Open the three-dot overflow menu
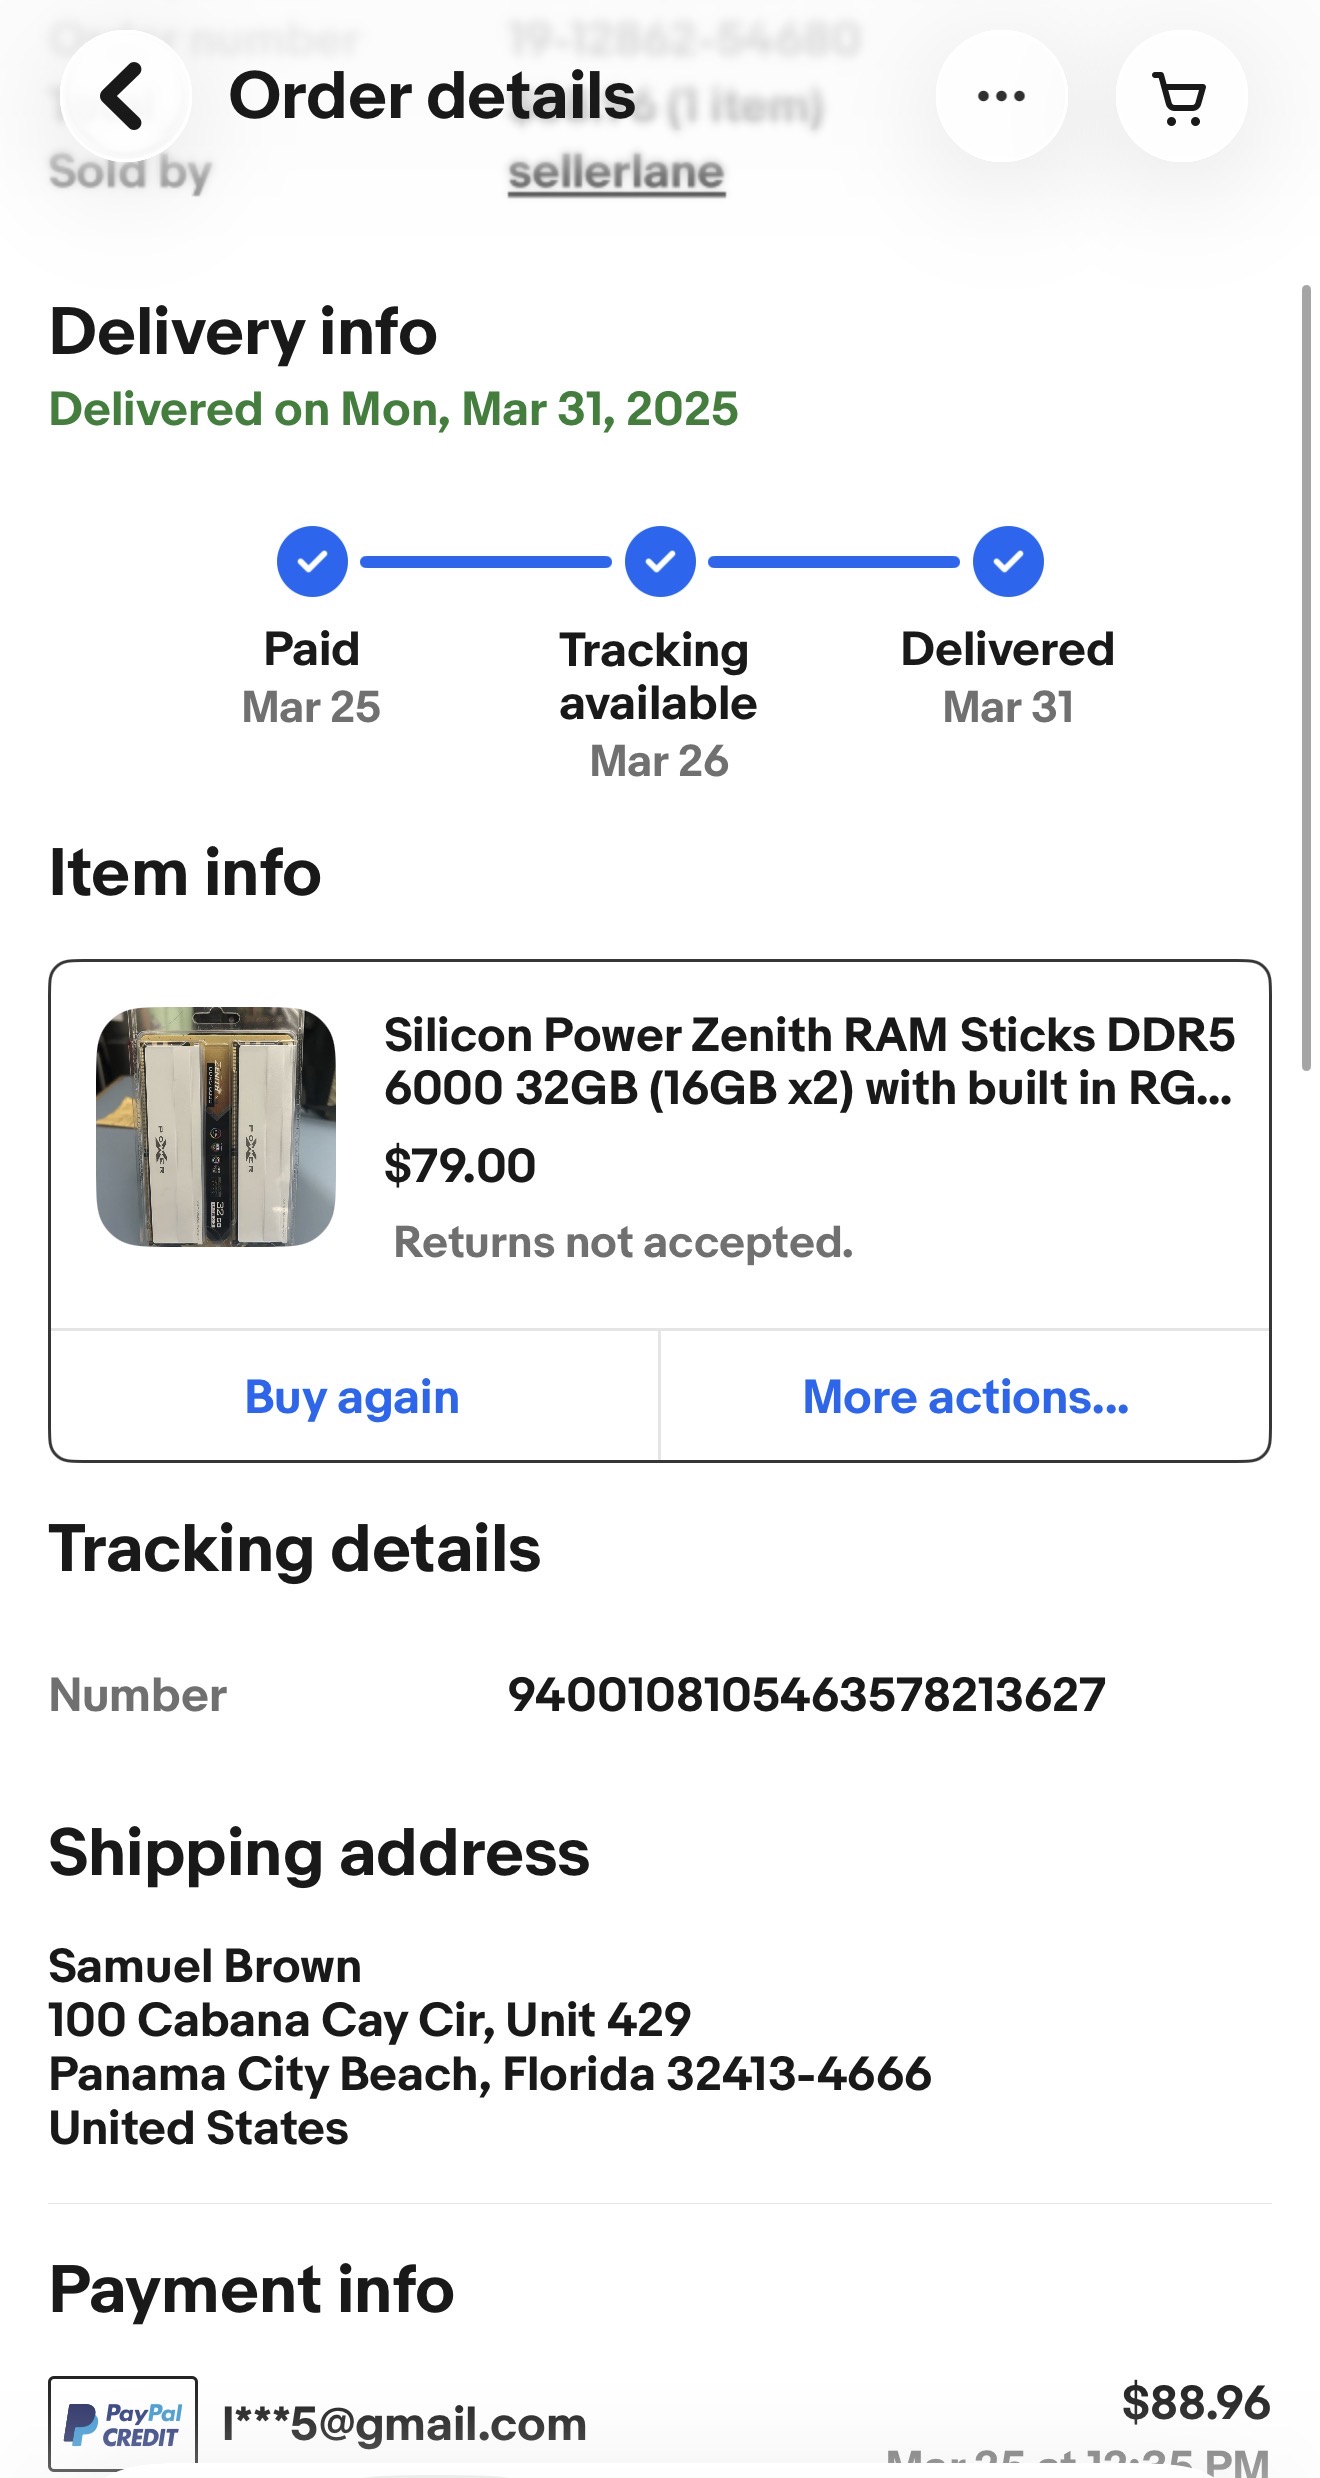This screenshot has height=2478, width=1320. (1001, 96)
